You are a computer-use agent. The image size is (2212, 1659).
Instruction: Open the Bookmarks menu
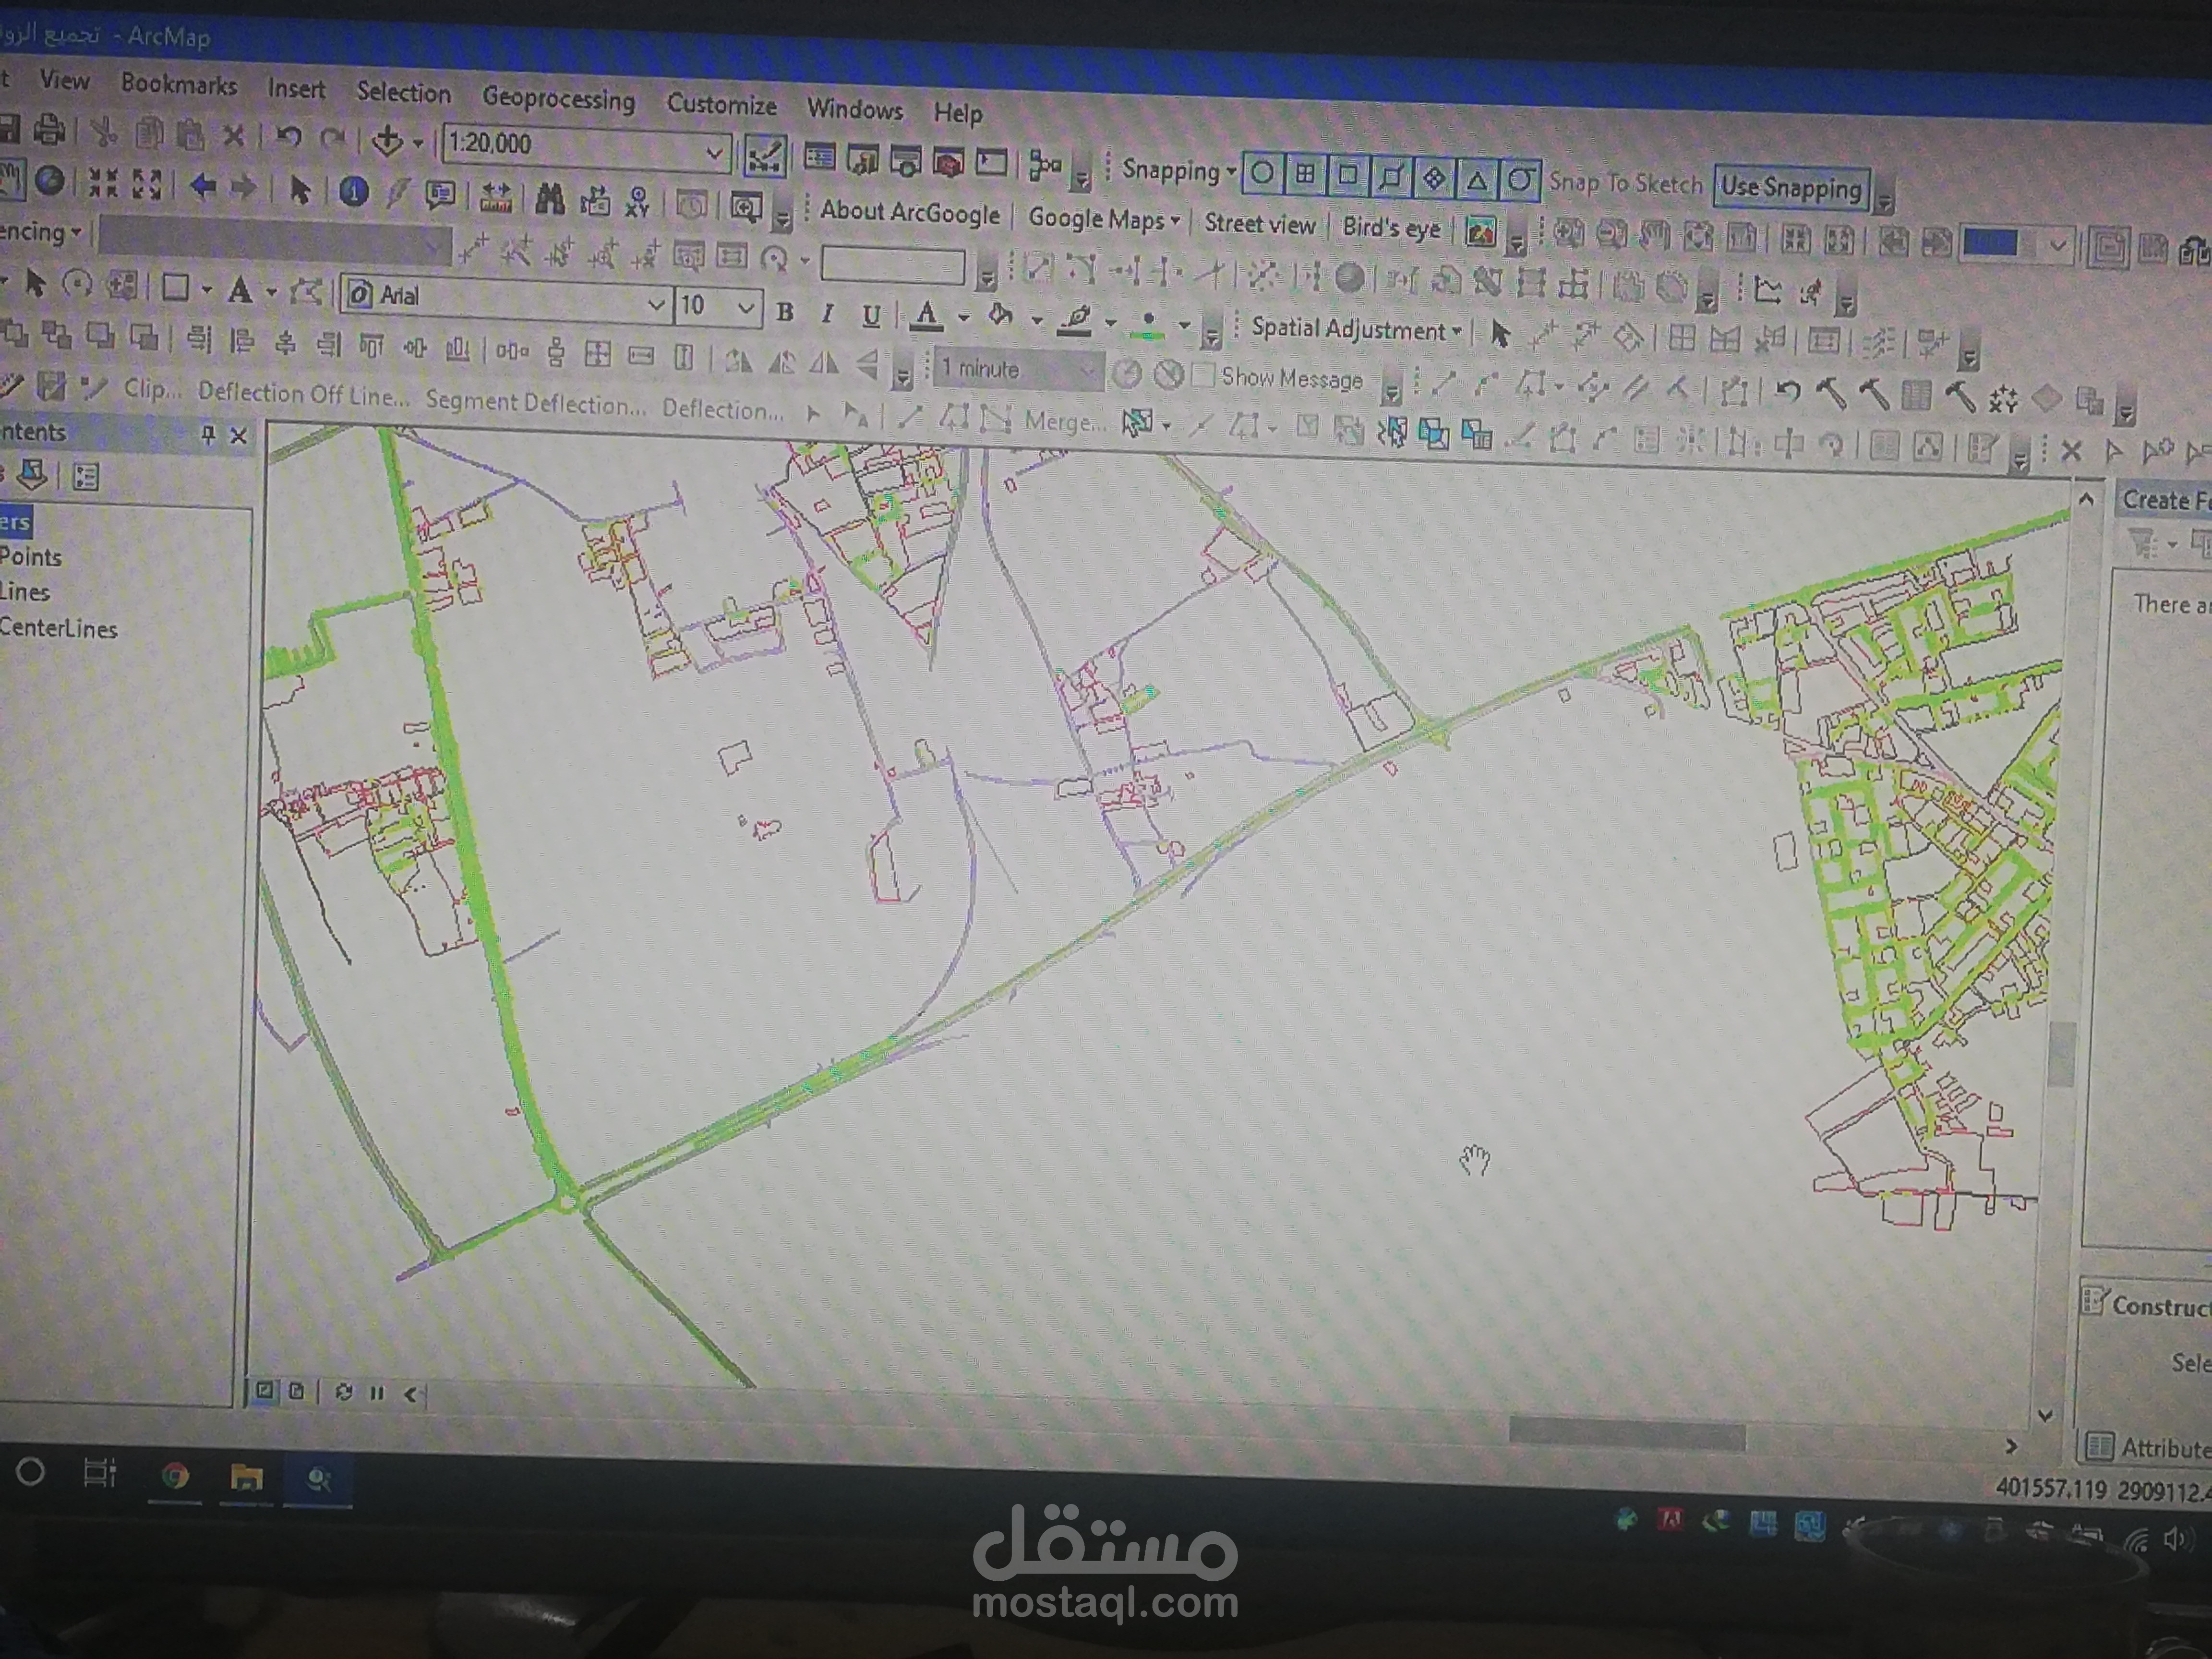(179, 84)
